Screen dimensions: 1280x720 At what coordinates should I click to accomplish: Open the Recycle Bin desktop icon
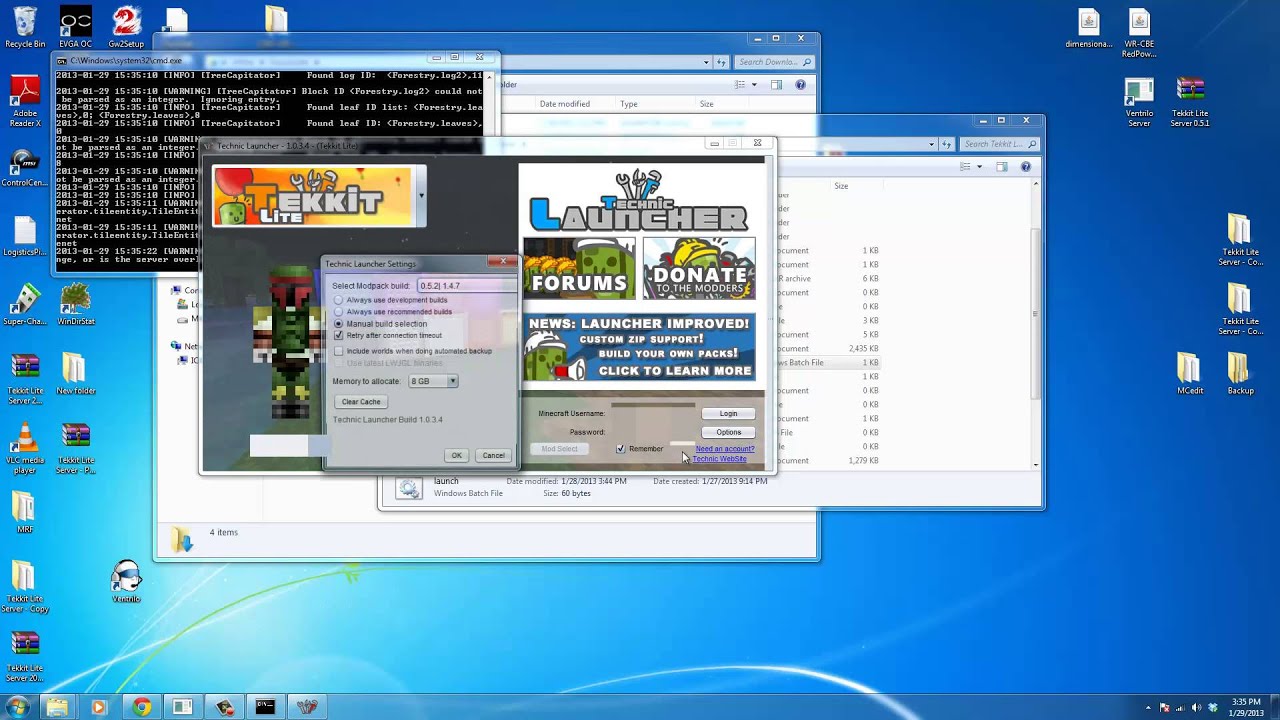[25, 27]
